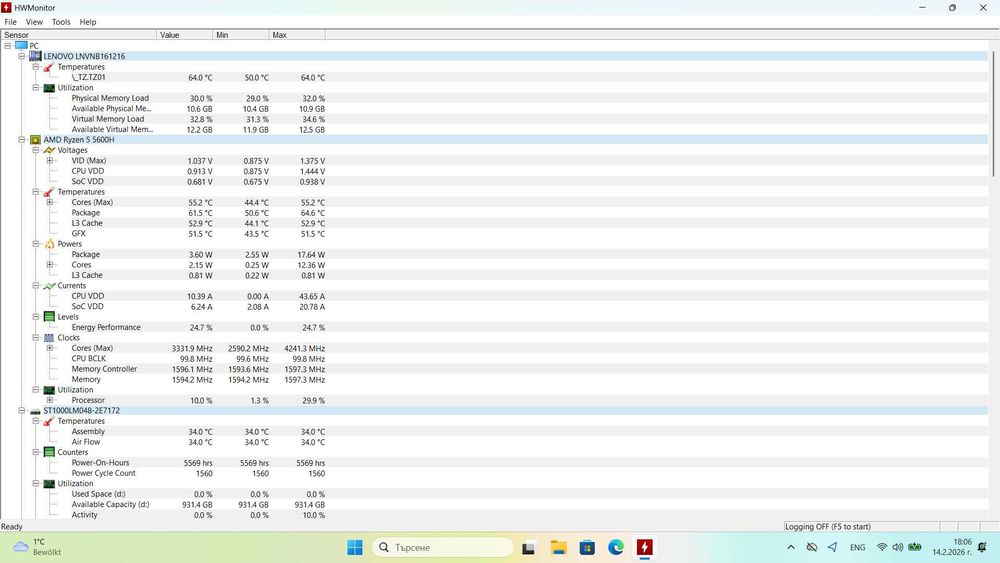Click the vertical scrollbar thumb

994,113
